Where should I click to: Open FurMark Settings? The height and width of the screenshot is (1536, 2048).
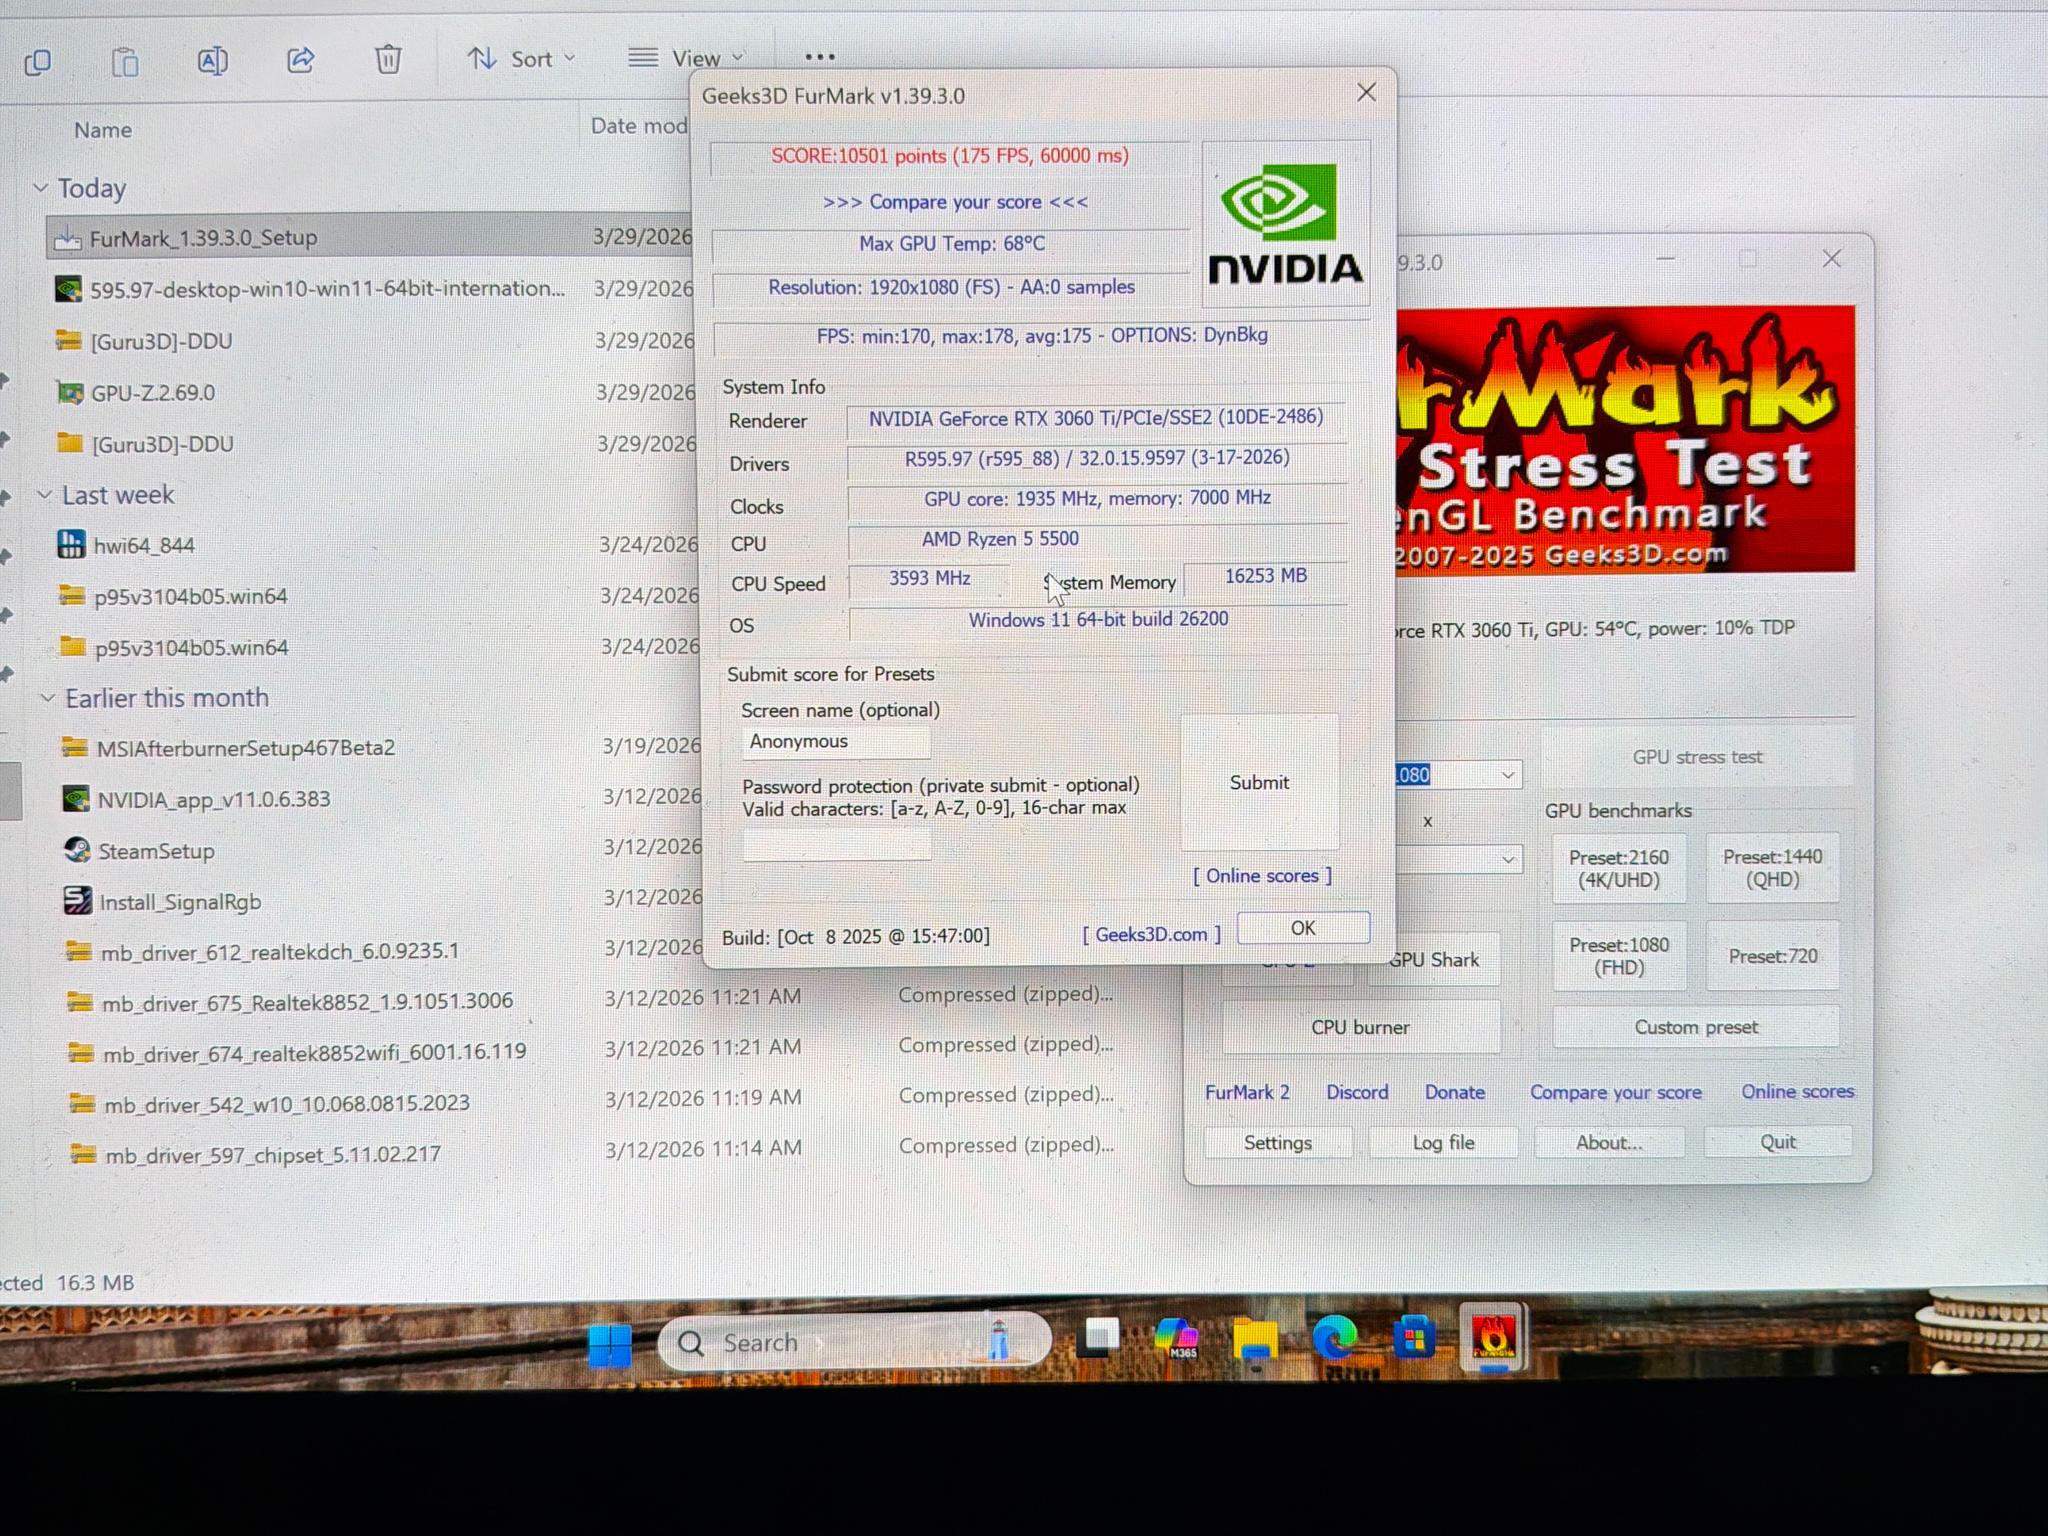pos(1278,1142)
